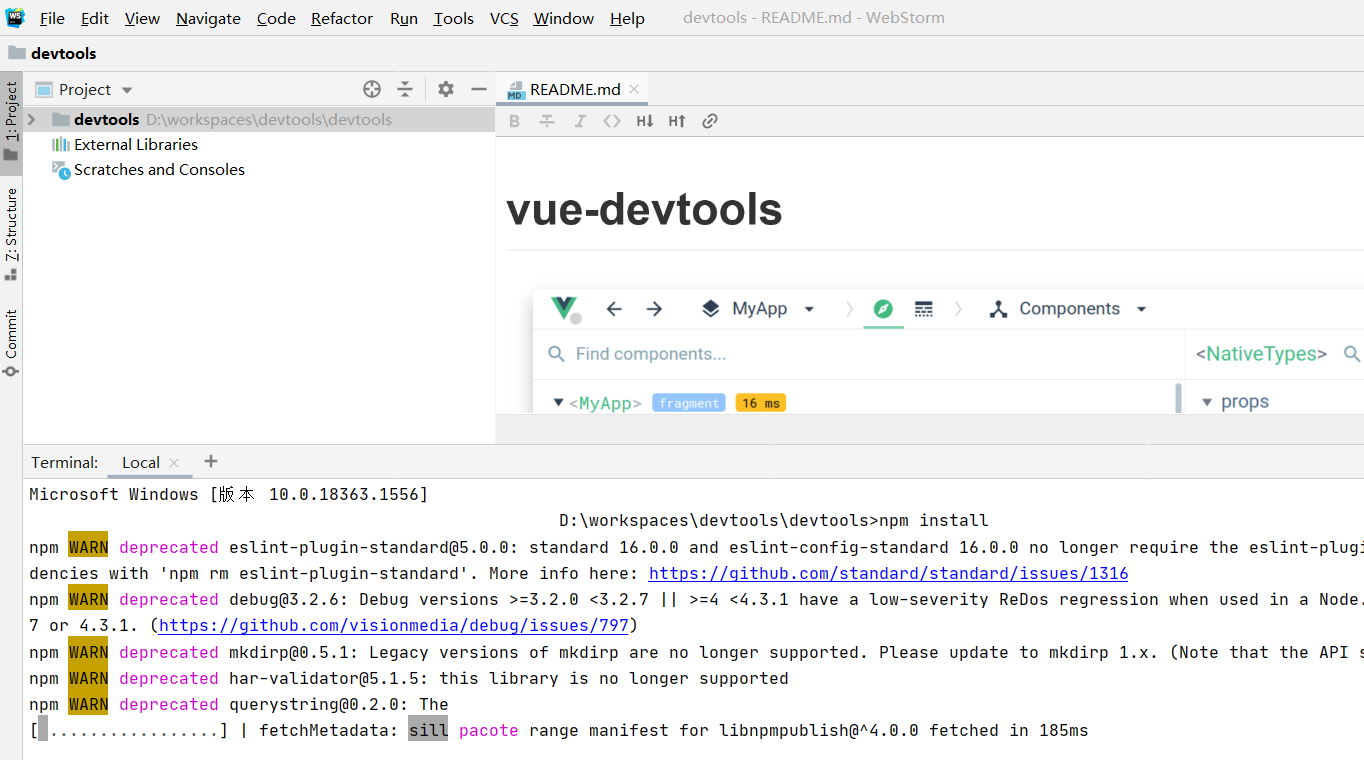Open the Refactor menu

(342, 18)
